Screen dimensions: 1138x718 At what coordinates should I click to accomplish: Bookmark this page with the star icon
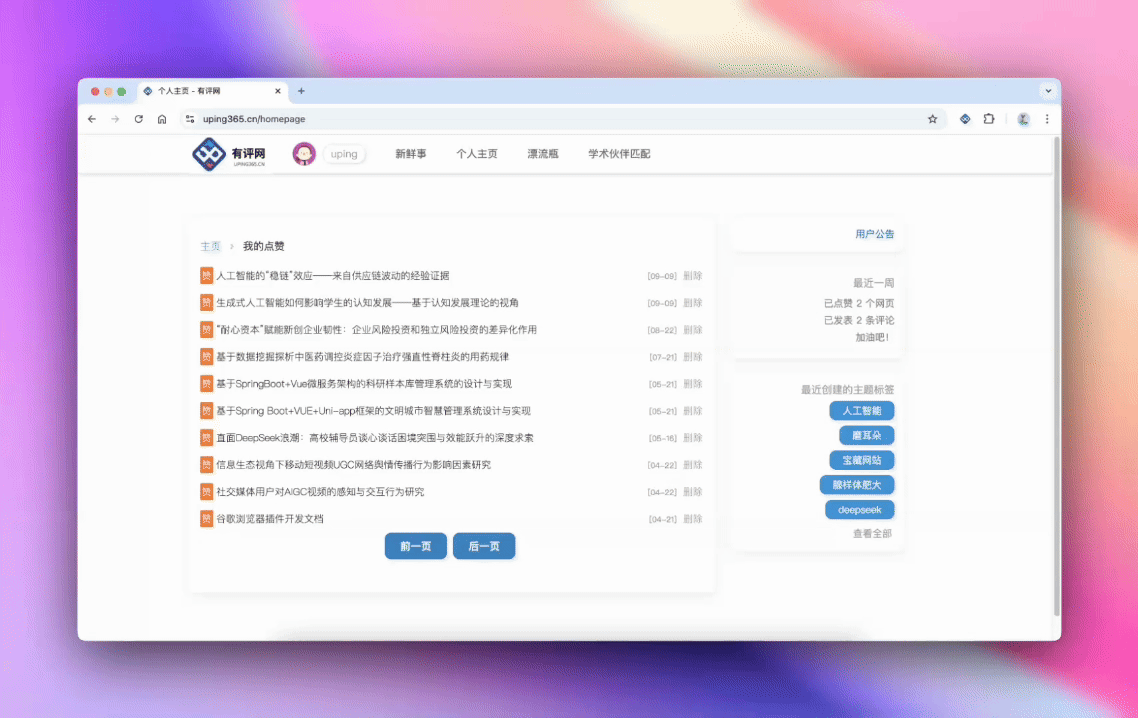[x=932, y=119]
